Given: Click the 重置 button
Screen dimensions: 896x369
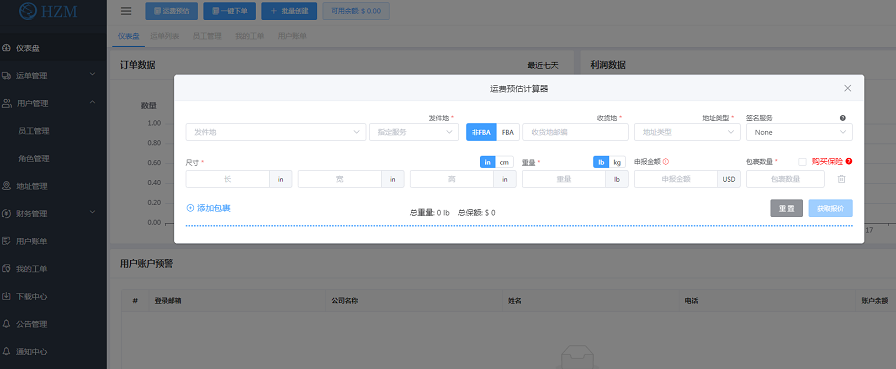Looking at the screenshot, I should coord(786,208).
